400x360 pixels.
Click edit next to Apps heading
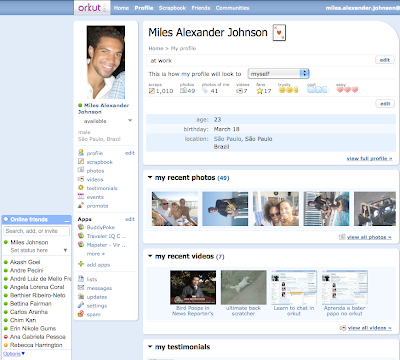(x=130, y=219)
